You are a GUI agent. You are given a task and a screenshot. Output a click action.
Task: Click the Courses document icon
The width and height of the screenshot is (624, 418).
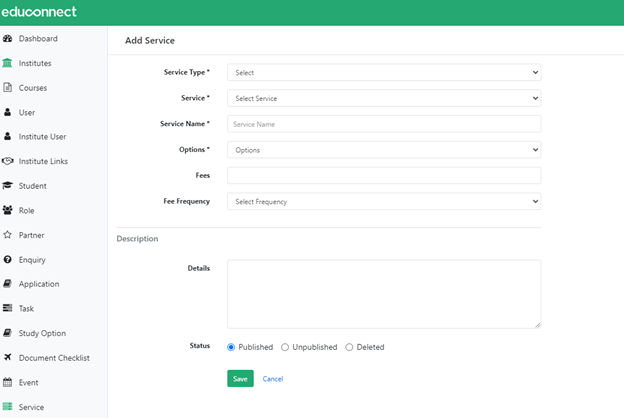(7, 87)
